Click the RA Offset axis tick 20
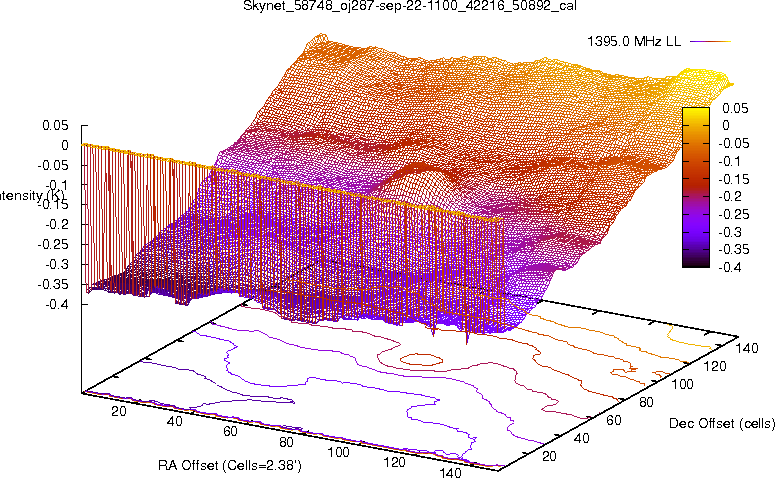This screenshot has width=775, height=478. coord(119,411)
